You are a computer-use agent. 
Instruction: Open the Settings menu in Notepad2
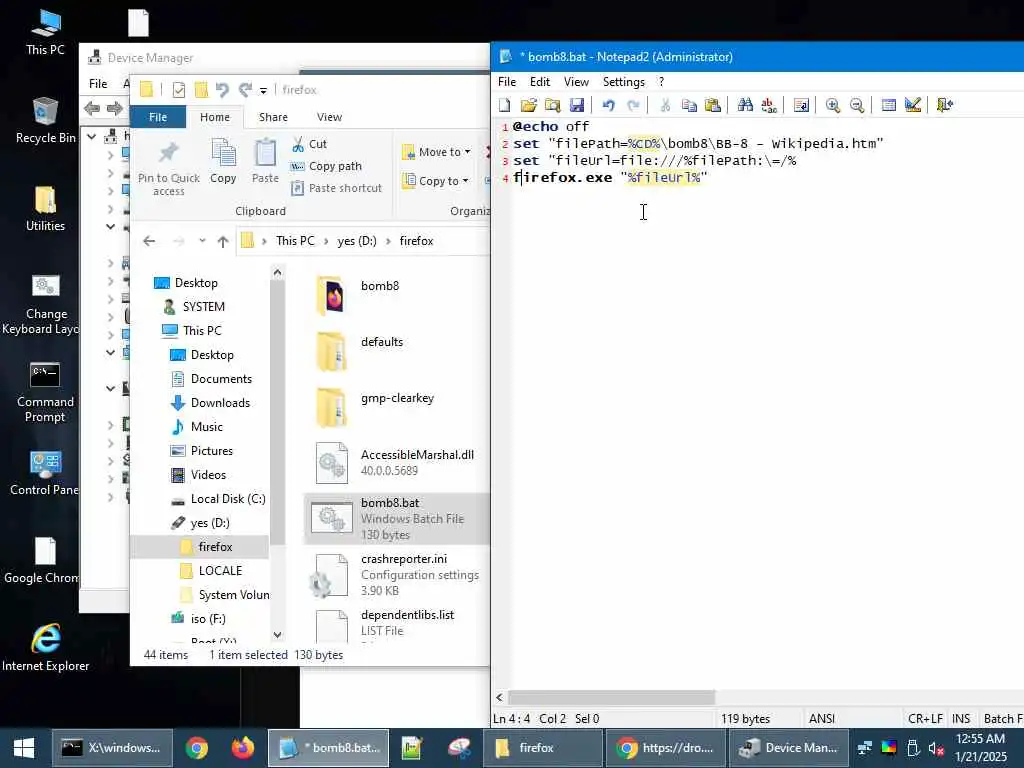click(624, 82)
